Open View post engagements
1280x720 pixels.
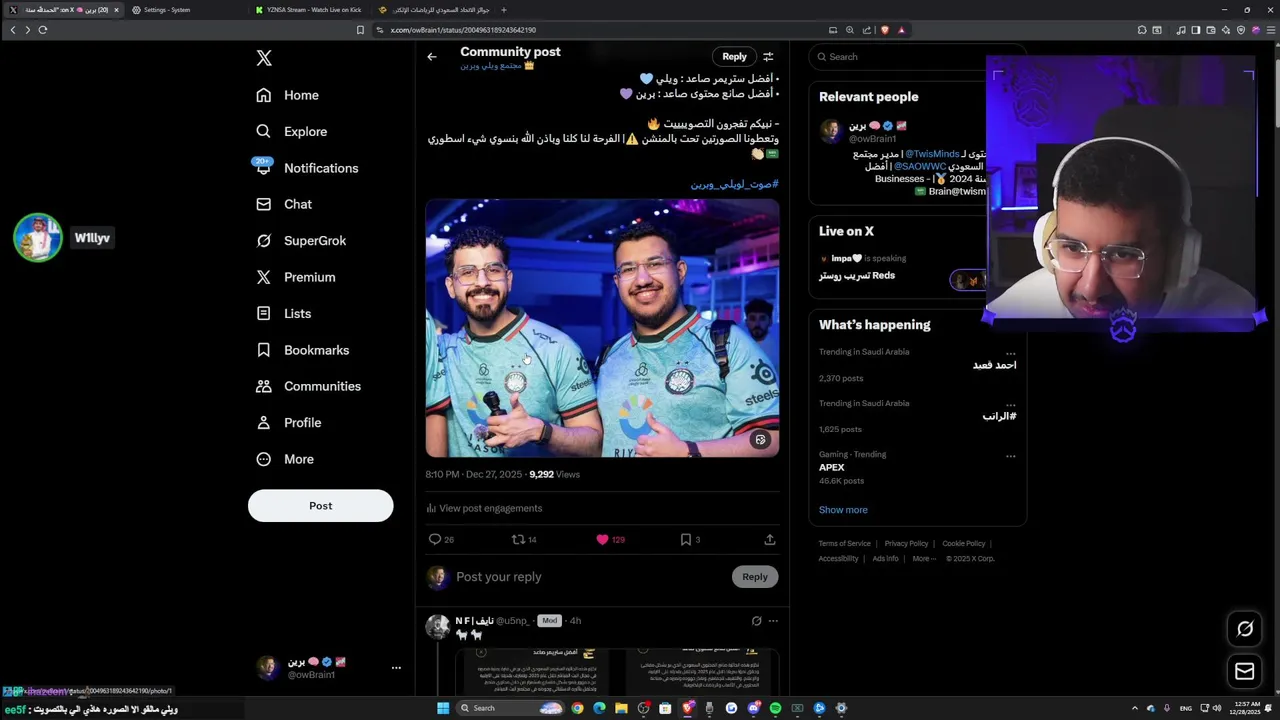[x=485, y=508]
